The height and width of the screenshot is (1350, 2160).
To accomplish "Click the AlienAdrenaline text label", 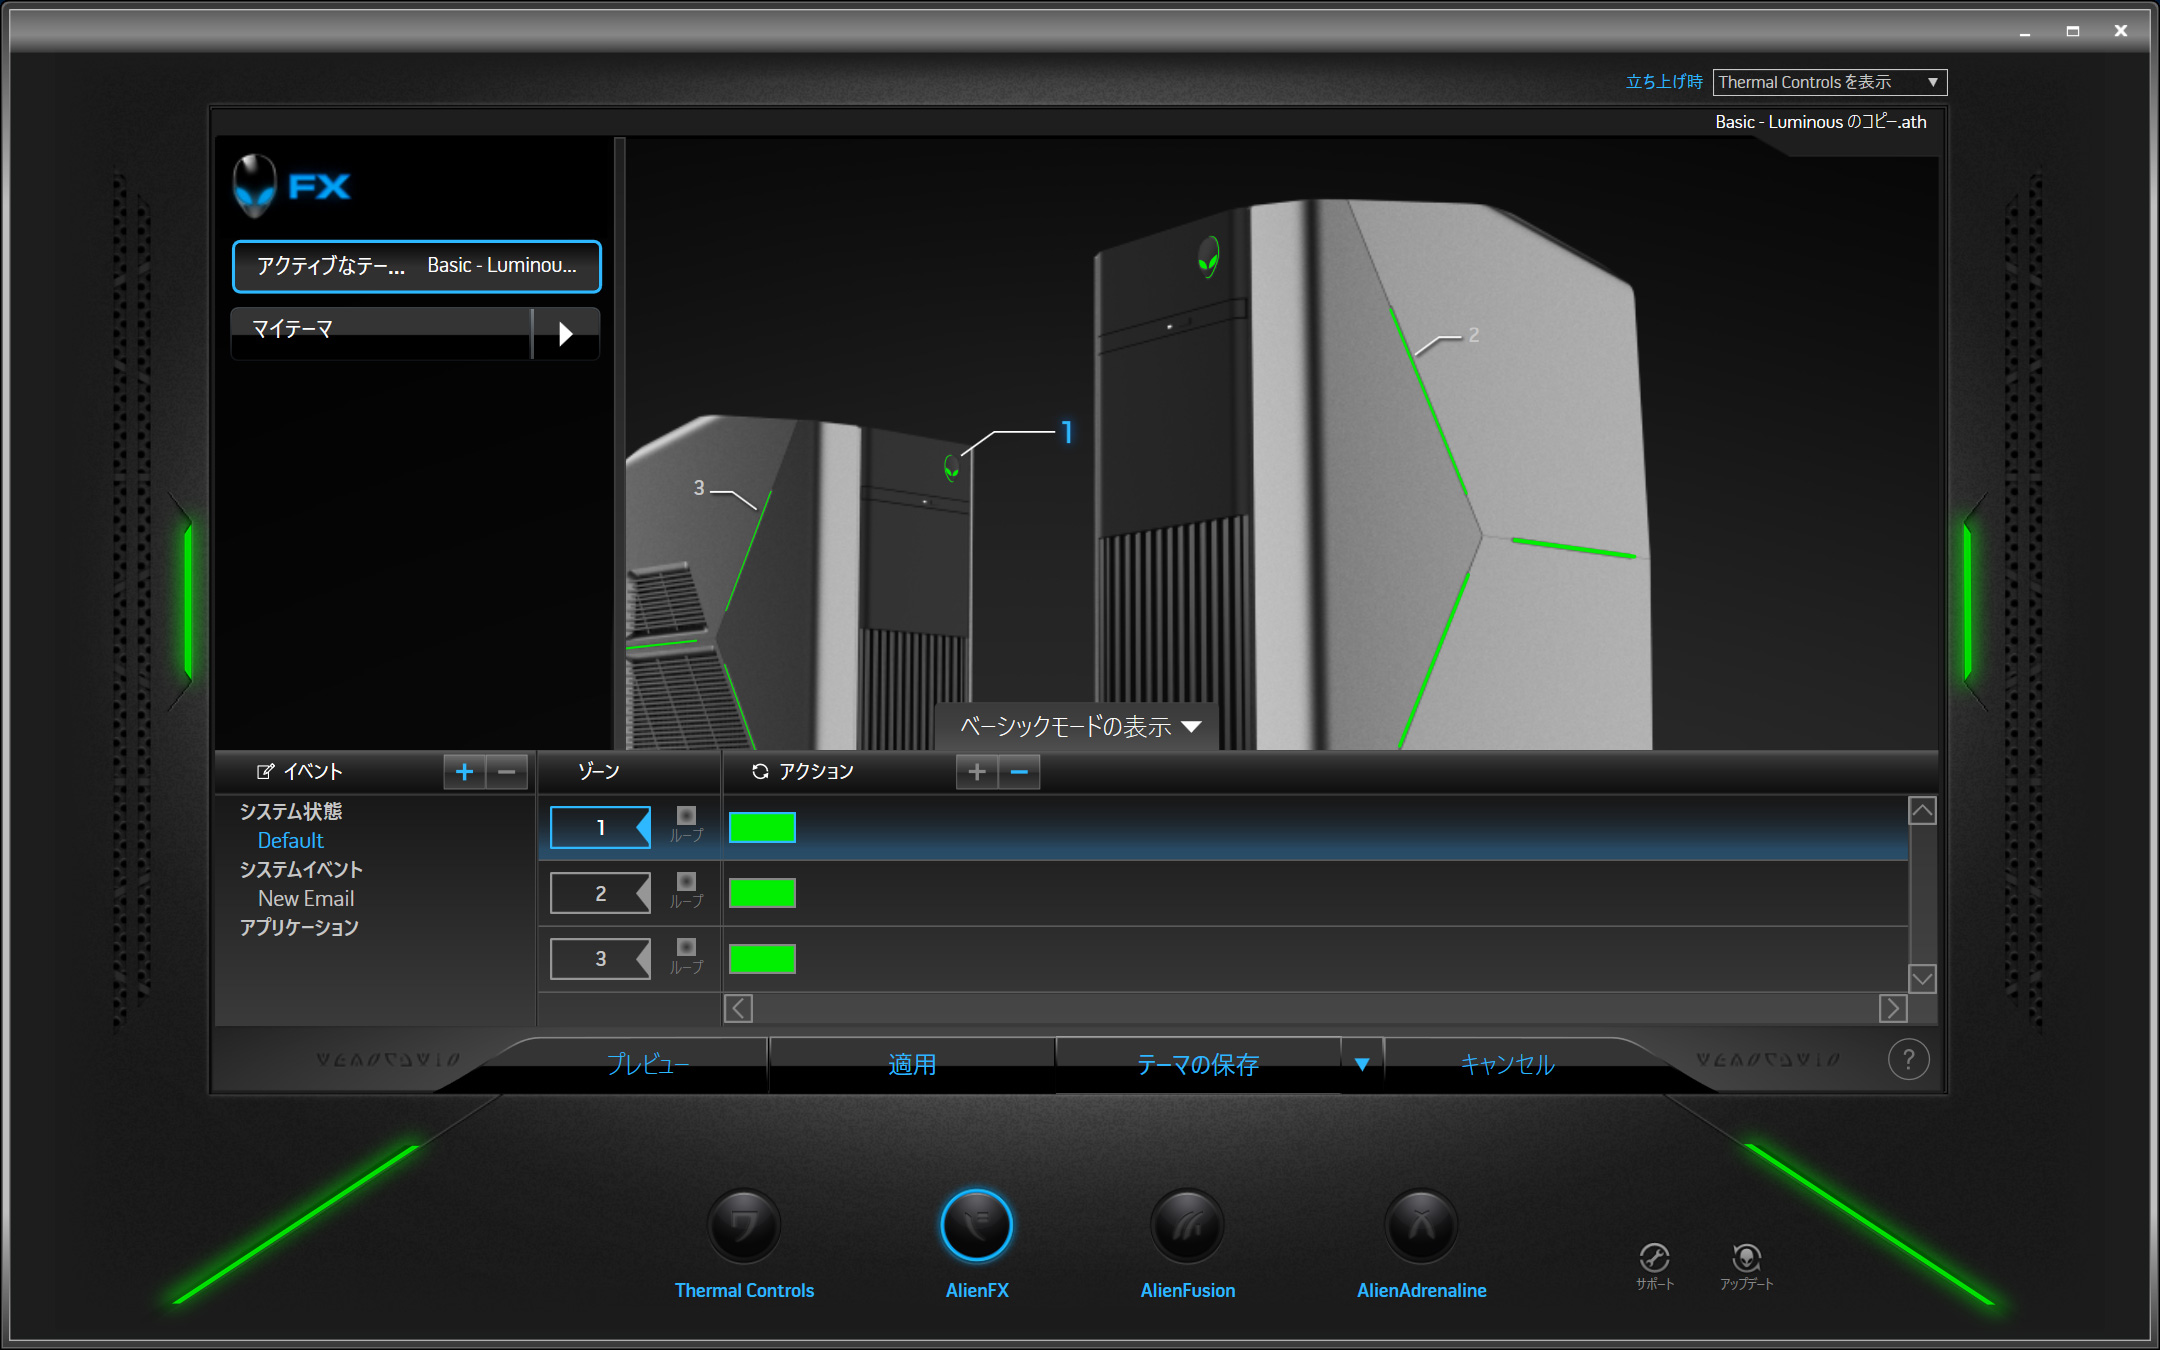I will pyautogui.click(x=1421, y=1290).
